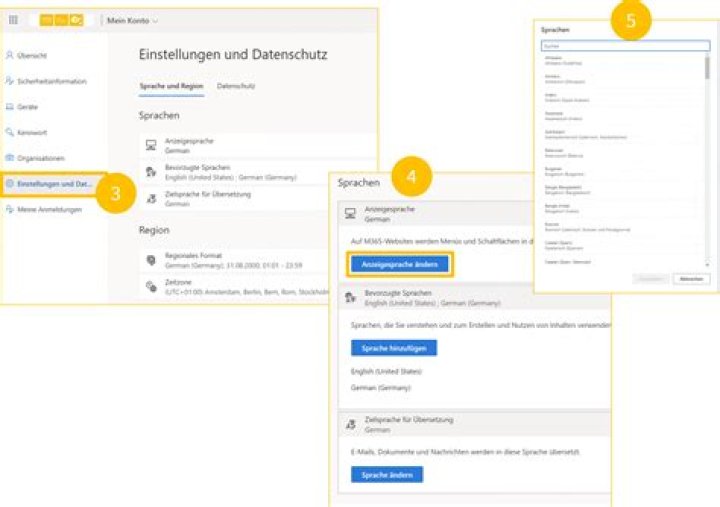Viewport: 720px width, 507px height.
Task: Click the blue Anzeigesprache ändern button
Action: [x=399, y=265]
